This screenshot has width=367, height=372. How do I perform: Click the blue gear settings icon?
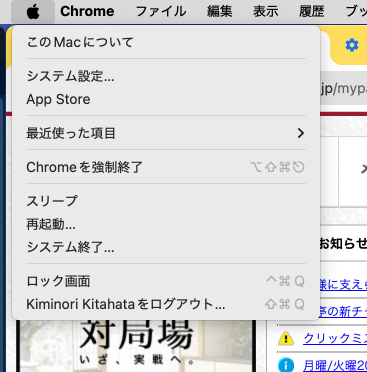click(352, 45)
